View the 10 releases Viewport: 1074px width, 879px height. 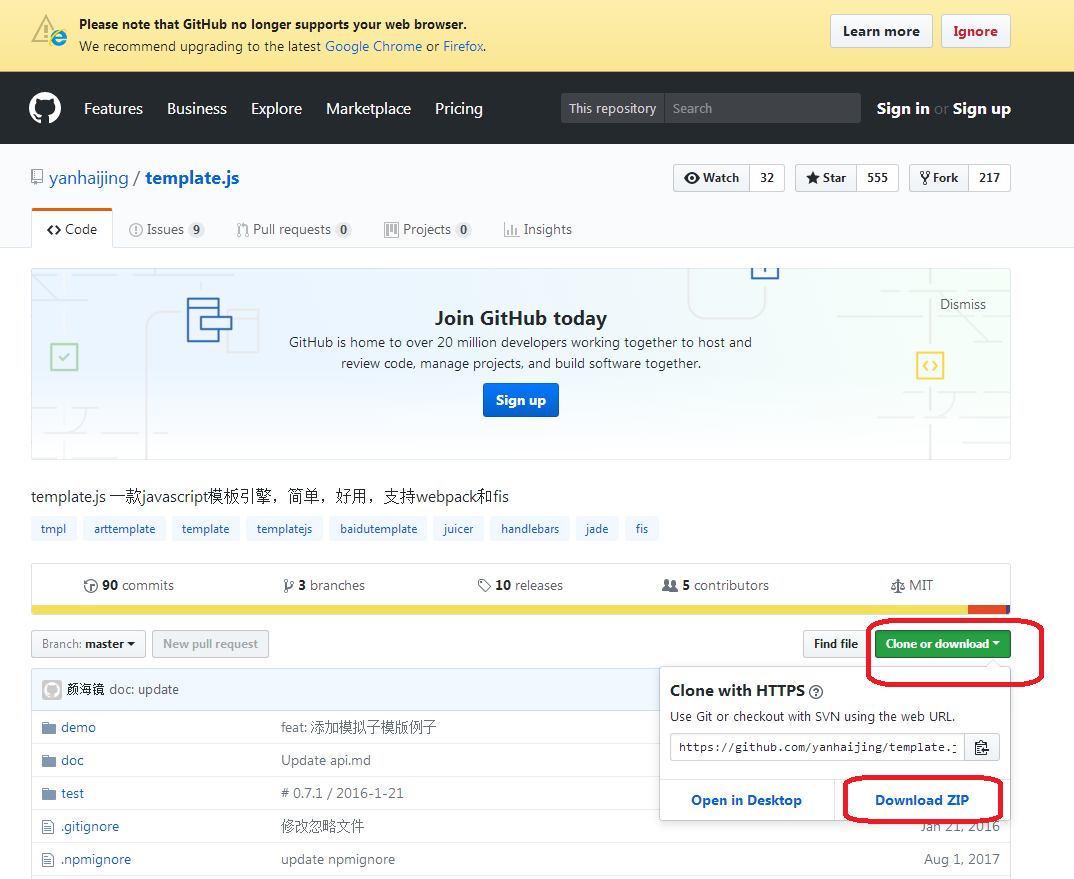tap(521, 586)
